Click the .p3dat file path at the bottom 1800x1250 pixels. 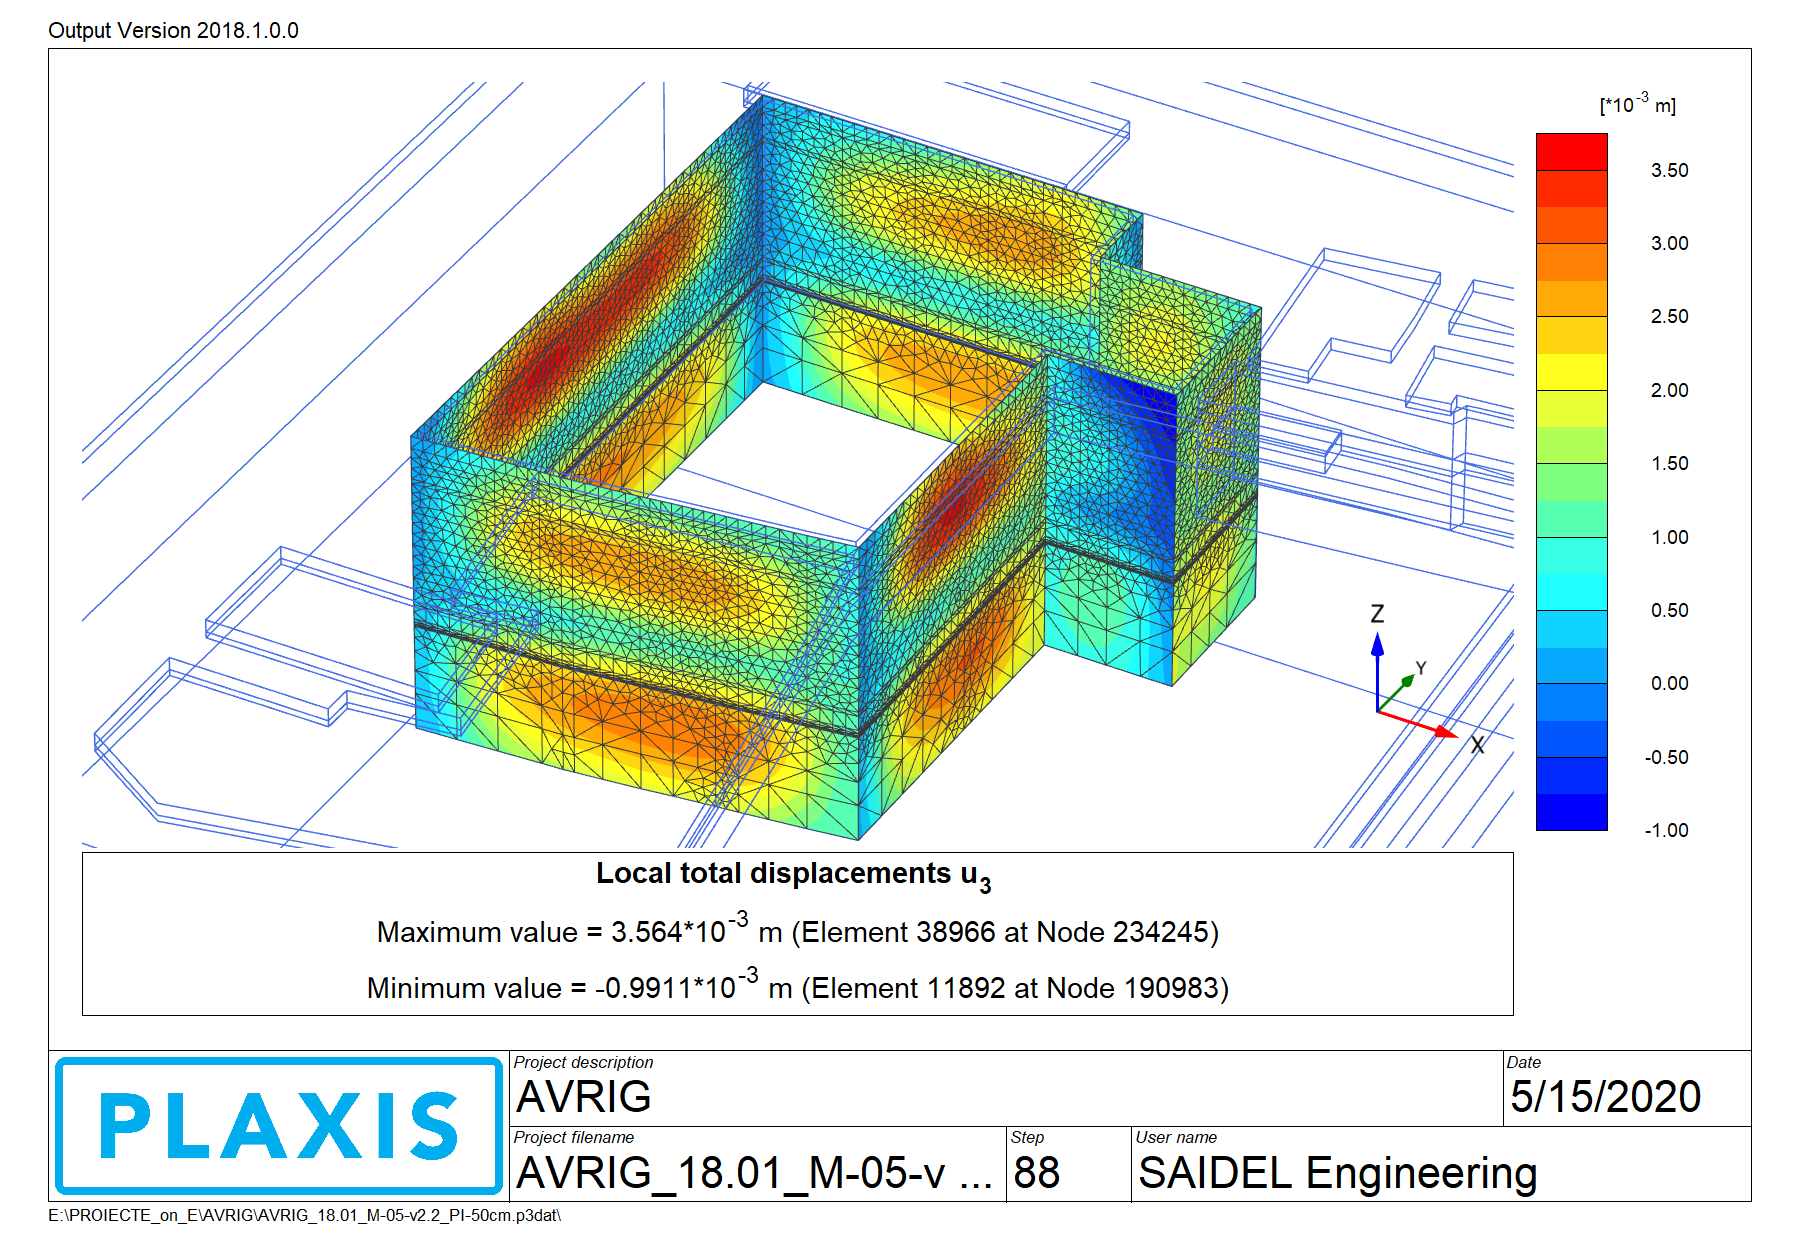(x=305, y=1216)
